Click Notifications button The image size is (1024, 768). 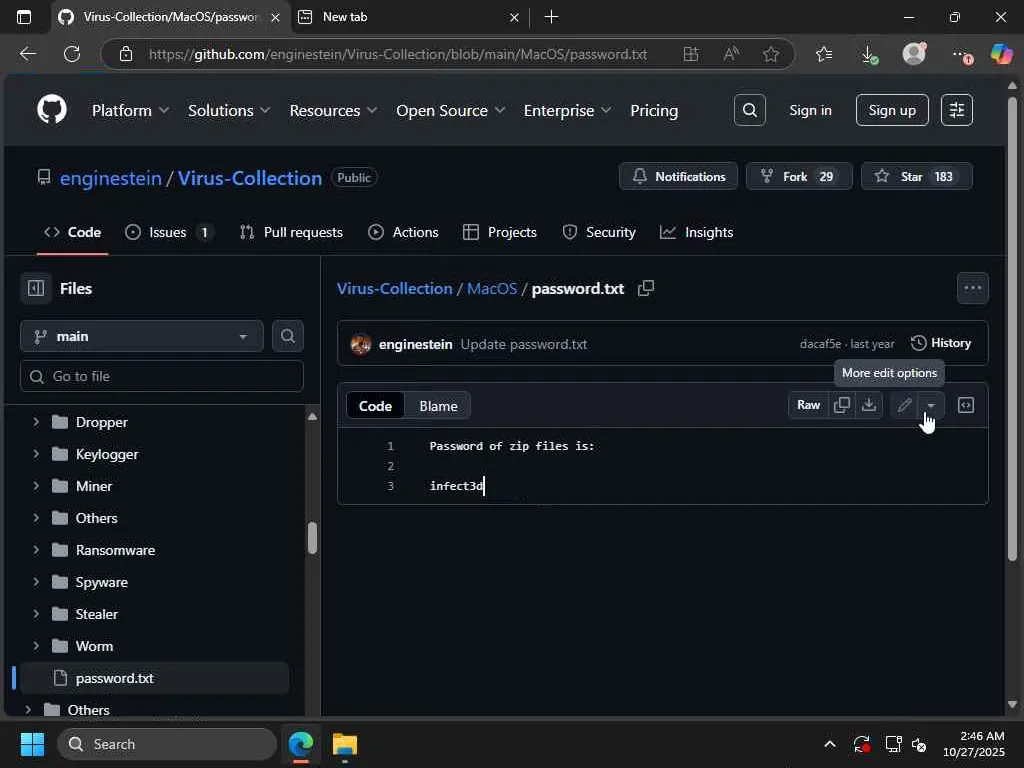(679, 176)
